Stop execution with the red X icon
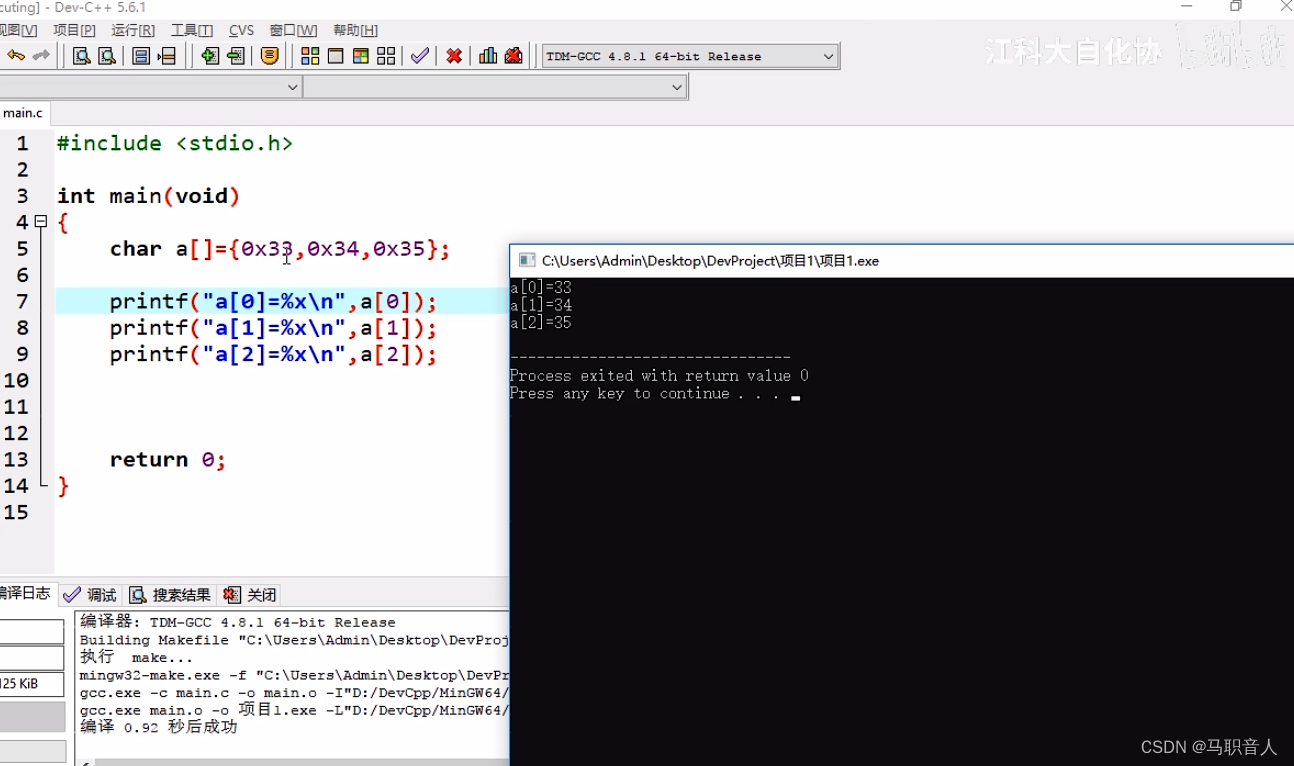 454,56
